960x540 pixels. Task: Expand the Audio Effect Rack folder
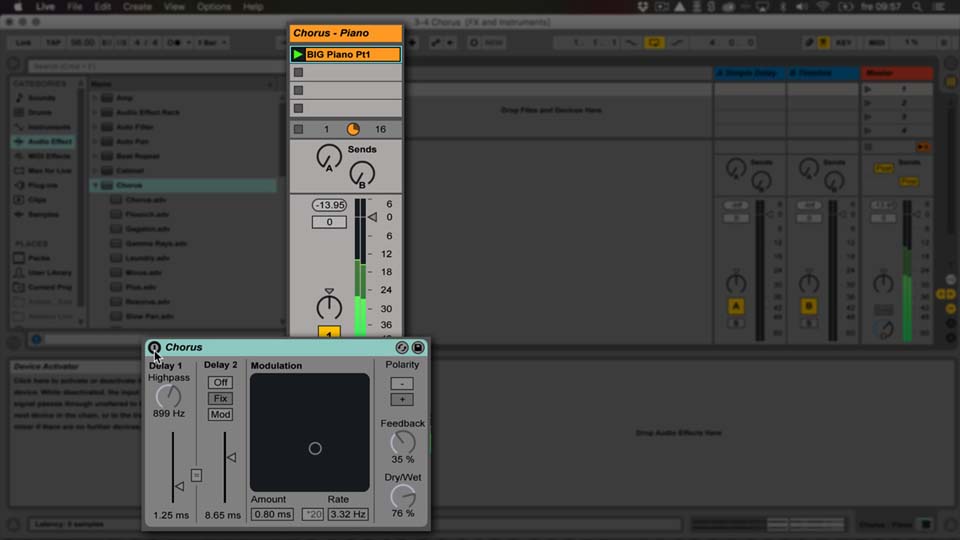[x=95, y=112]
